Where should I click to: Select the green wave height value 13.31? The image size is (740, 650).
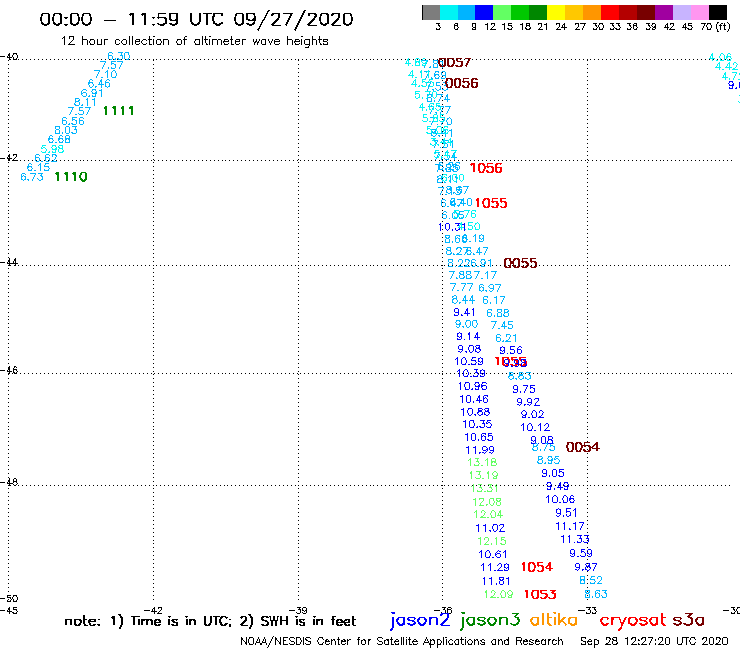(485, 489)
